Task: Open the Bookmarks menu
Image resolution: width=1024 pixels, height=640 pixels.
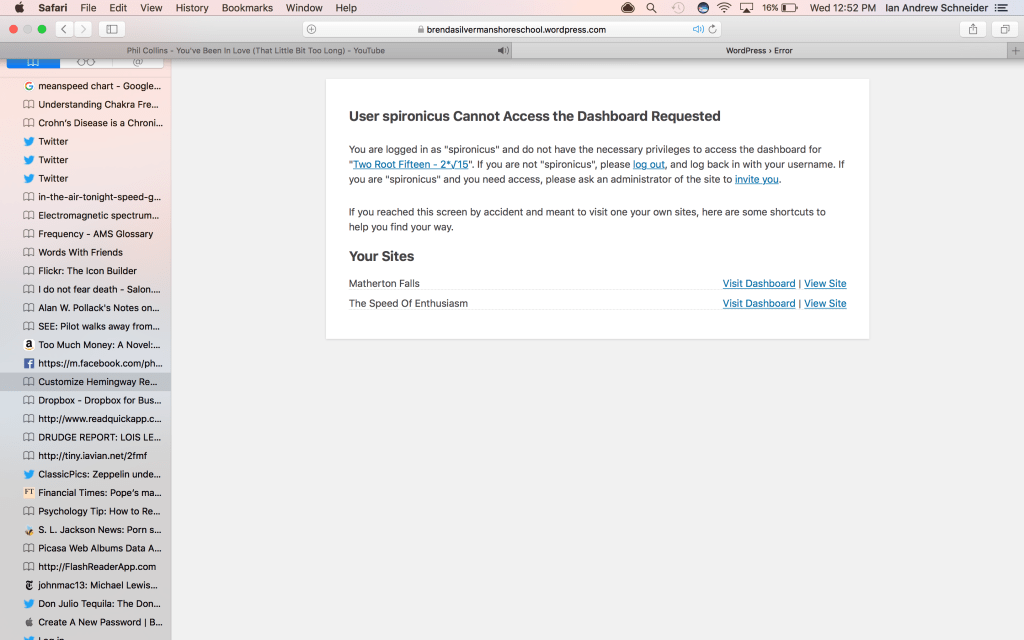Action: pyautogui.click(x=247, y=8)
